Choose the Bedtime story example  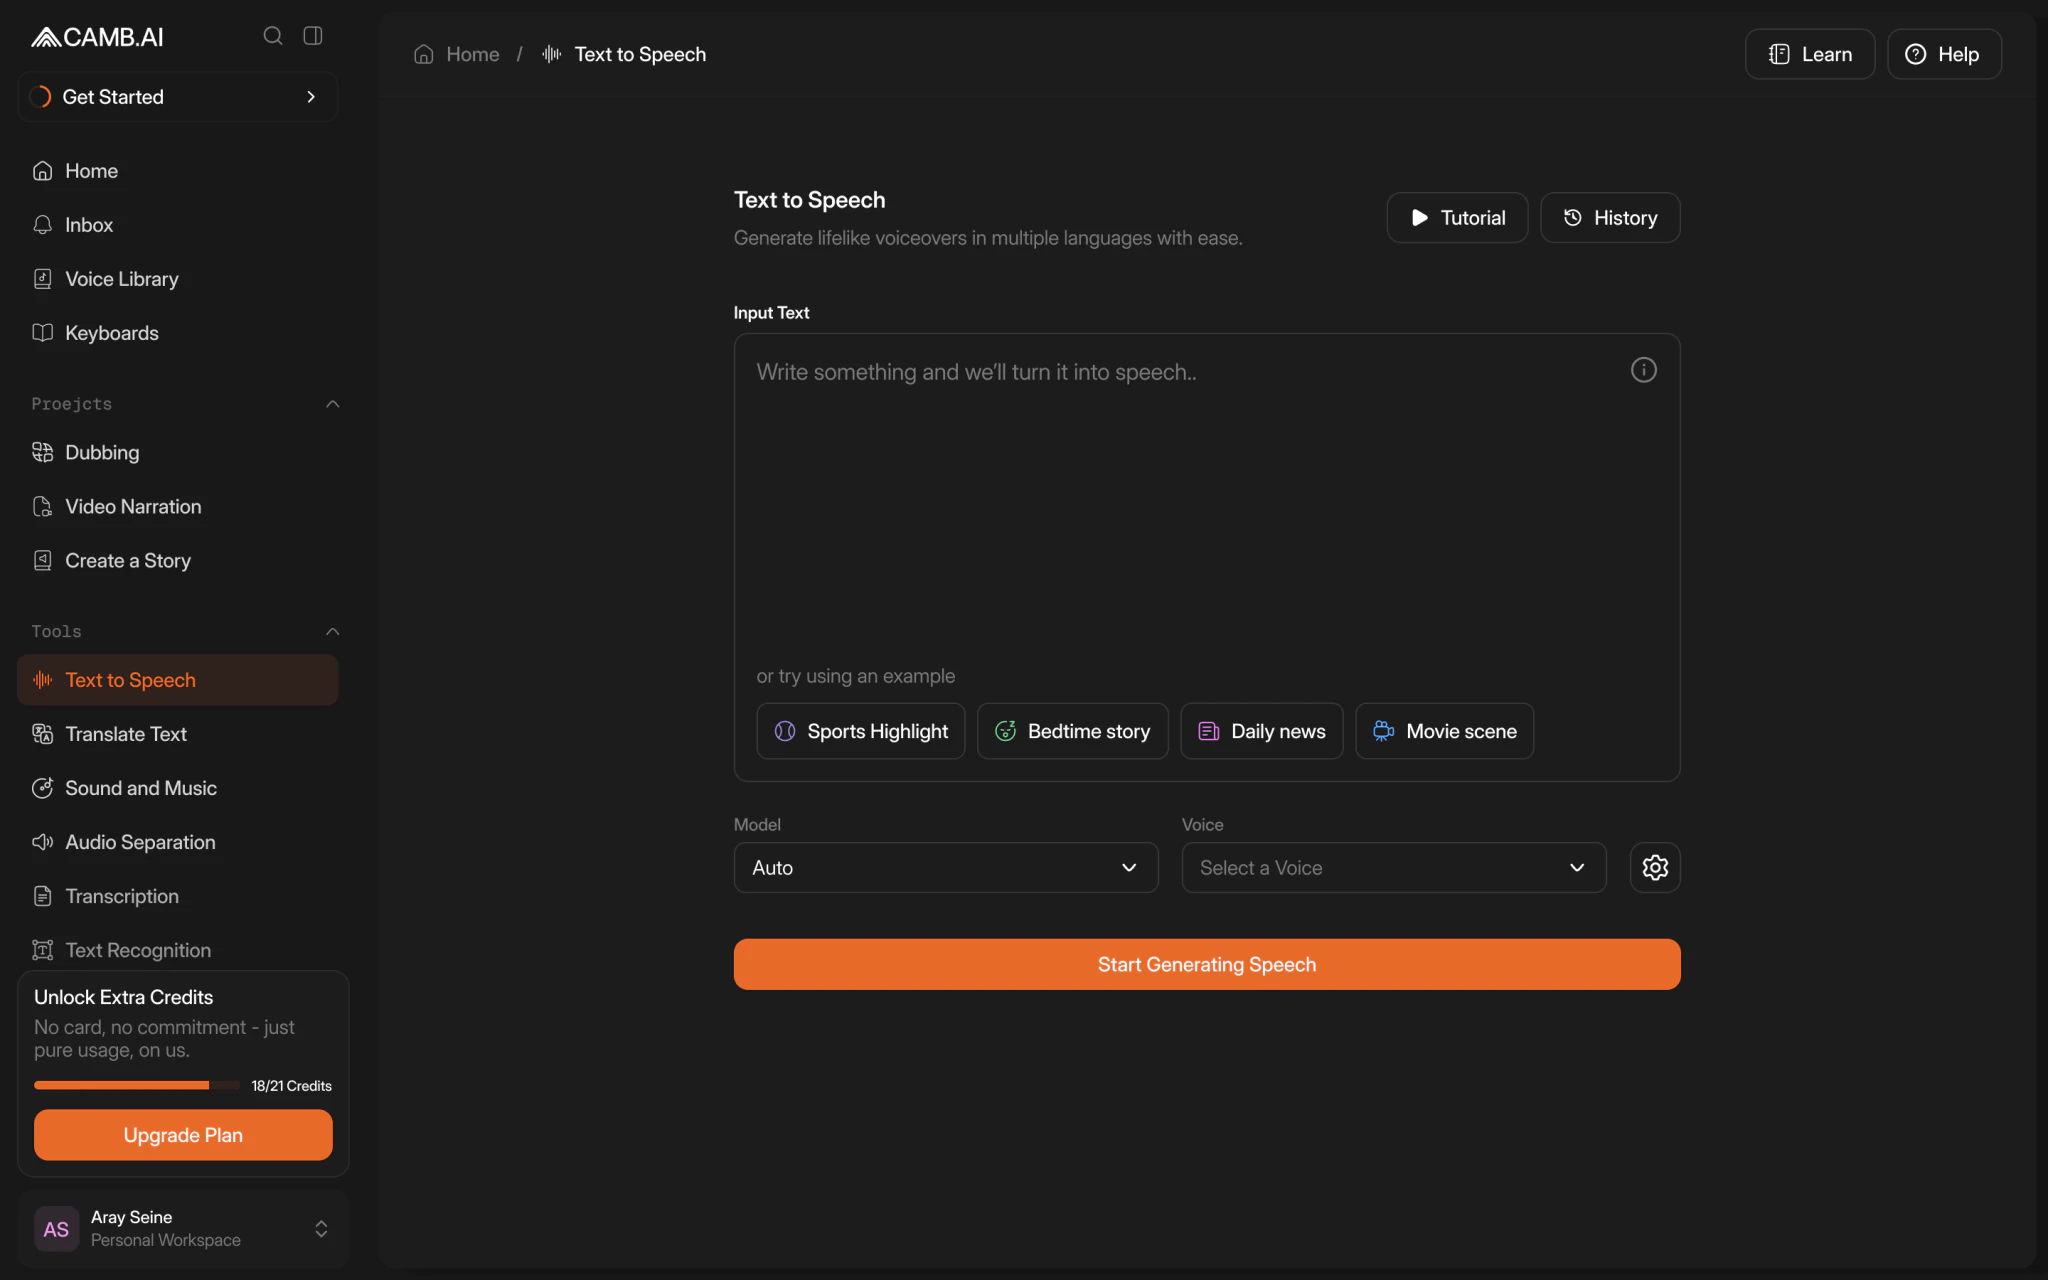pyautogui.click(x=1072, y=731)
